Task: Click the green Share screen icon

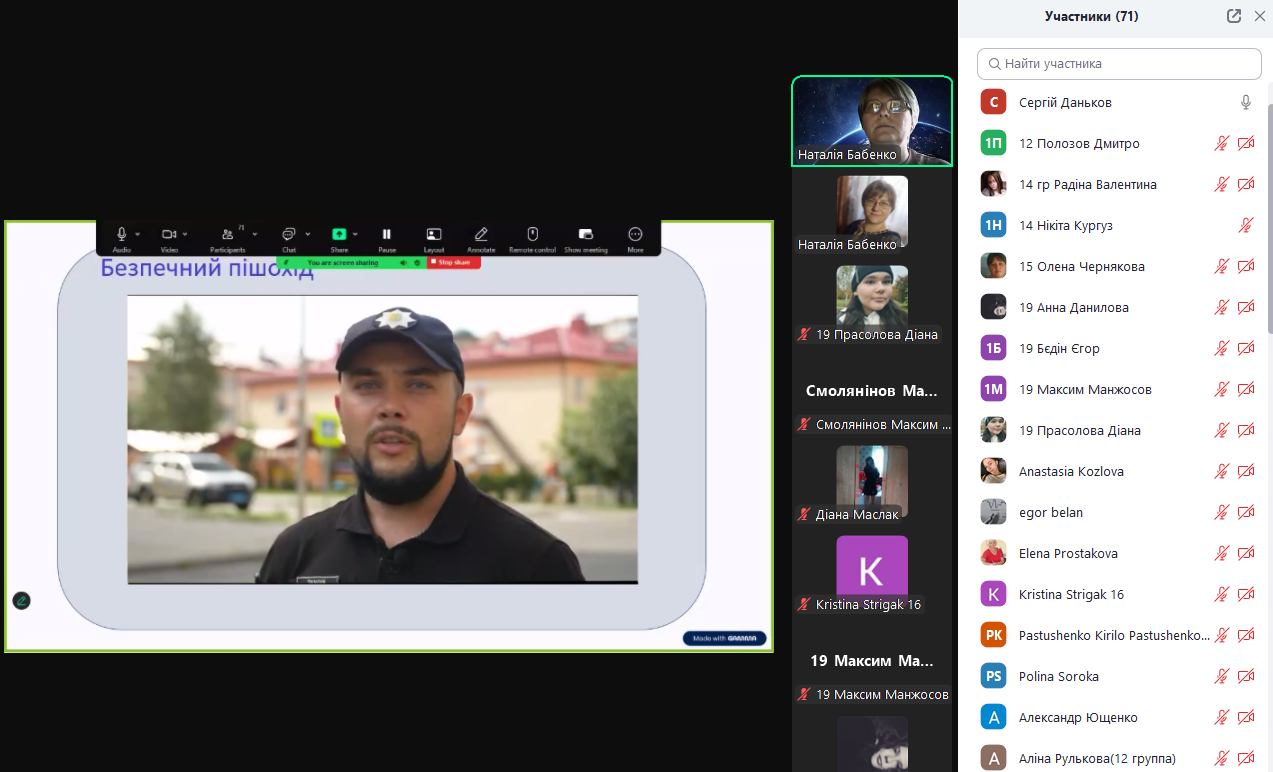Action: pos(339,234)
